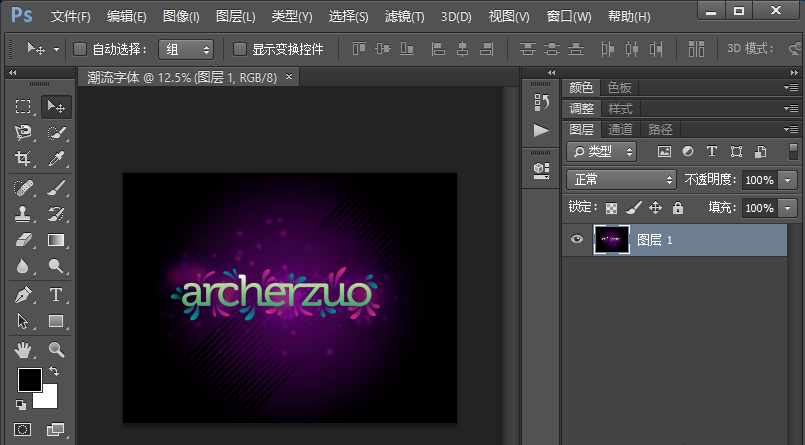805x445 pixels.
Task: Activate the Hand tool
Action: tap(23, 349)
